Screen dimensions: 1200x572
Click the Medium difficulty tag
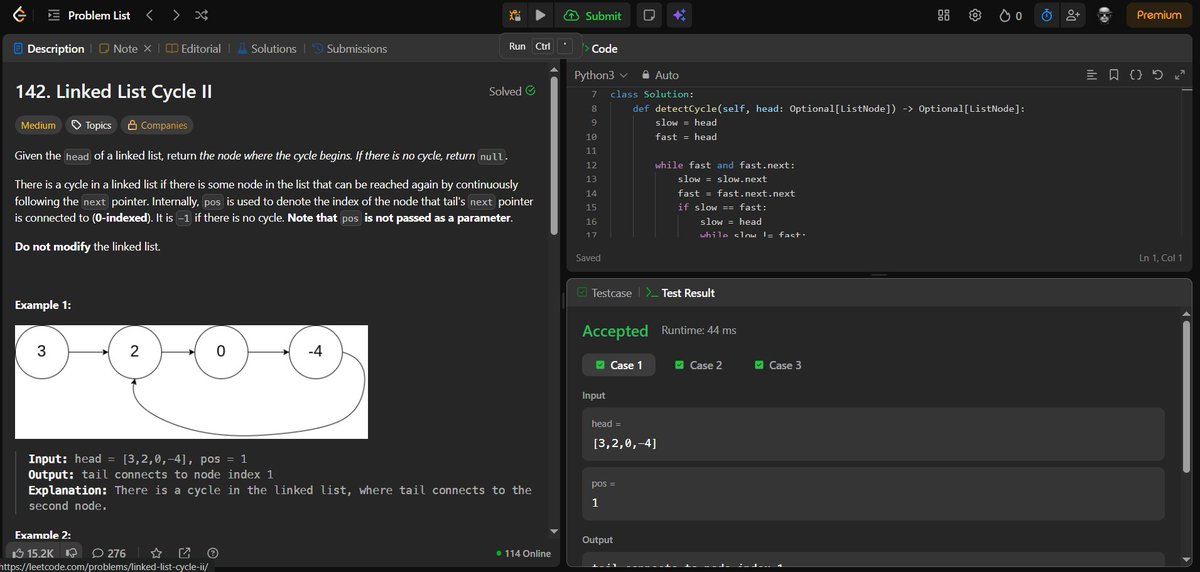(38, 125)
